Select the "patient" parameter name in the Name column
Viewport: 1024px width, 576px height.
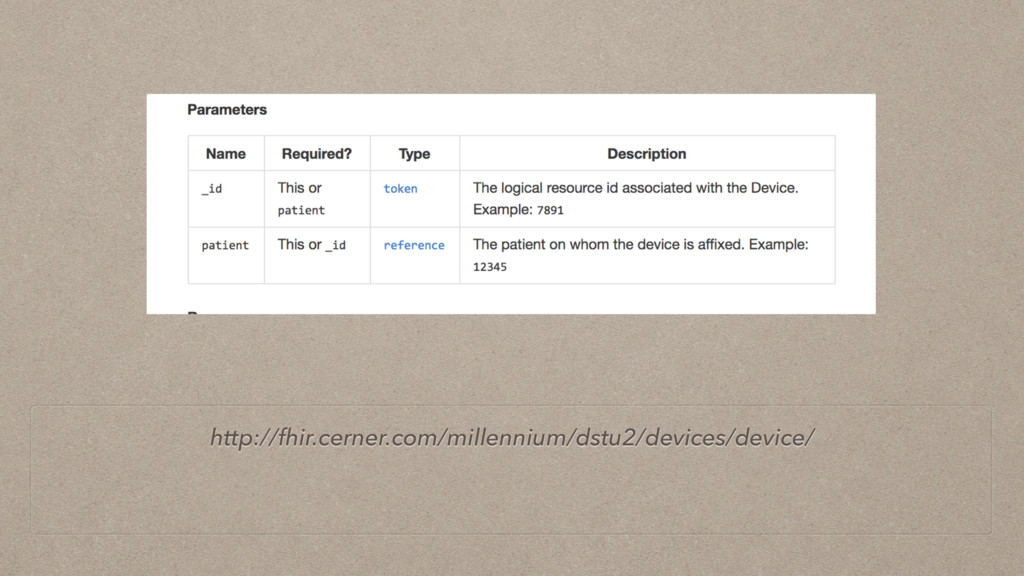pos(225,245)
